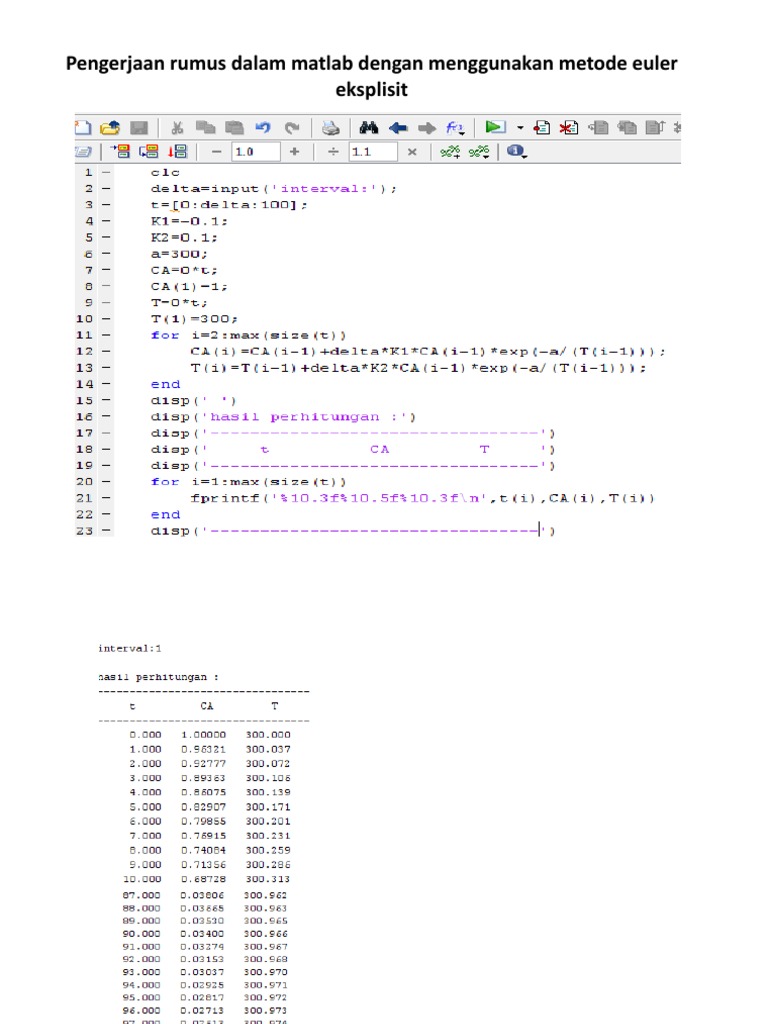The height and width of the screenshot is (1024, 768).
Task: Expand the Run button dropdown arrow
Action: pyautogui.click(x=520, y=128)
